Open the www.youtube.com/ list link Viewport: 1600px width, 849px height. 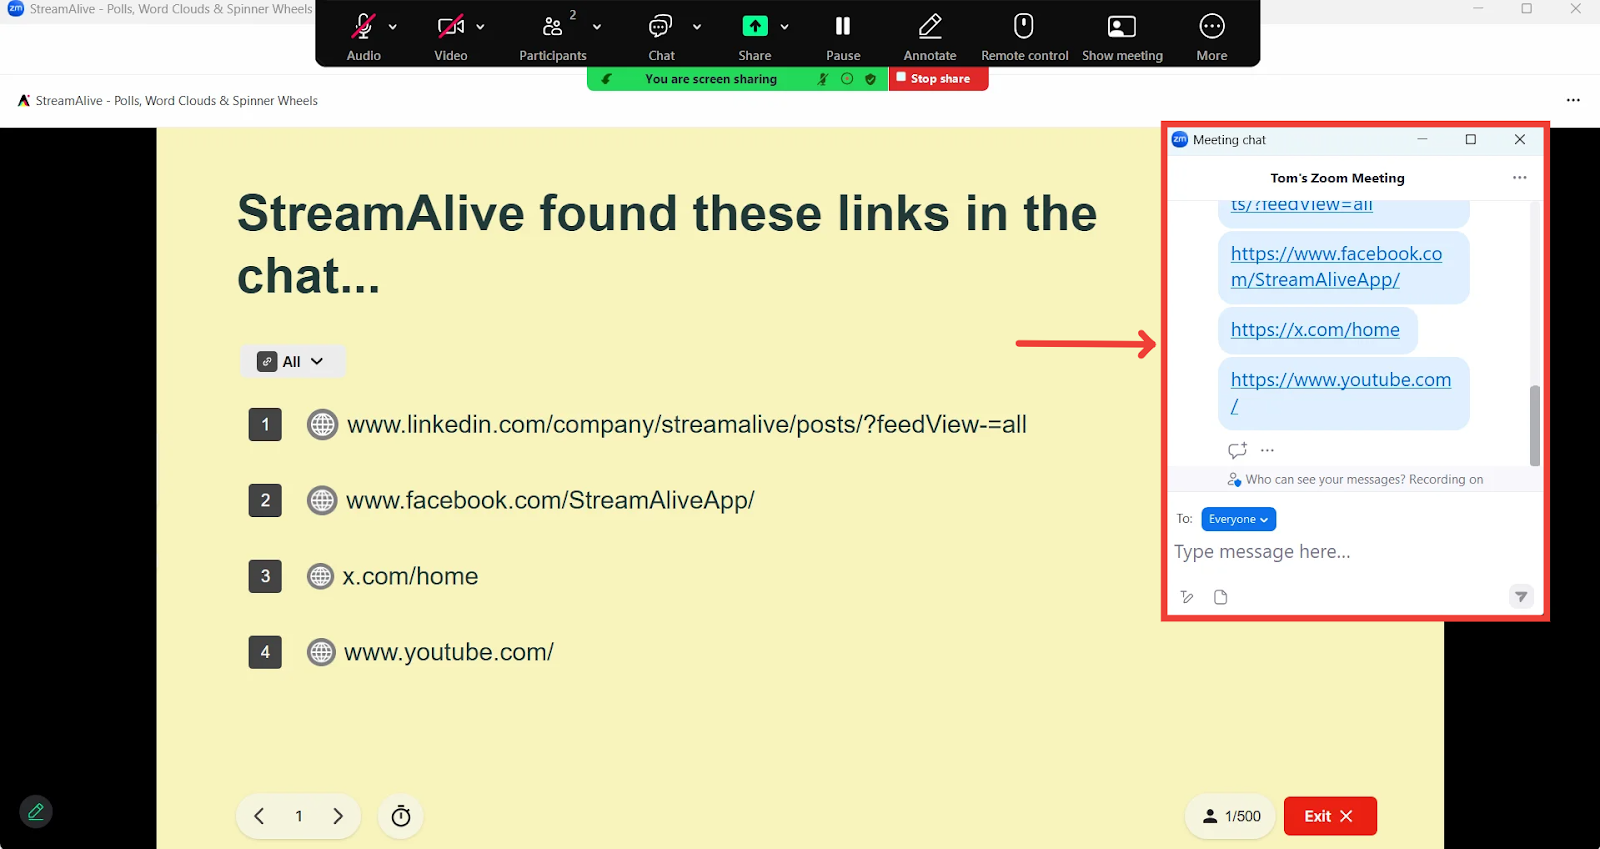449,652
